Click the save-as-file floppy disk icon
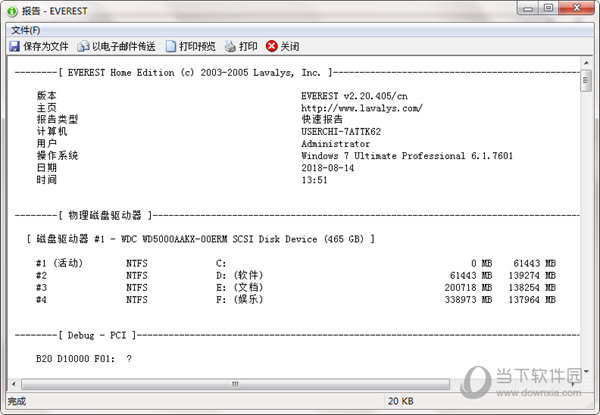The height and width of the screenshot is (415, 600). [15, 46]
